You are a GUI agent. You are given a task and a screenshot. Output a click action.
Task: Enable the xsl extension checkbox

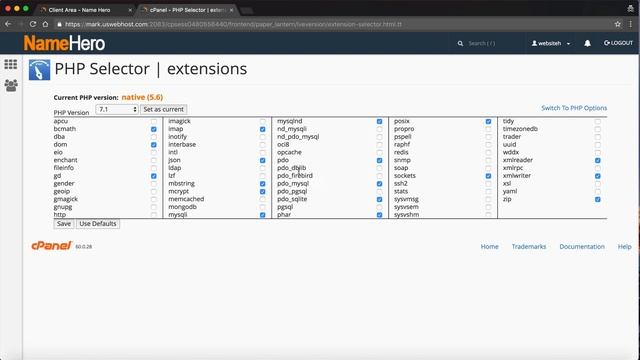click(x=598, y=184)
